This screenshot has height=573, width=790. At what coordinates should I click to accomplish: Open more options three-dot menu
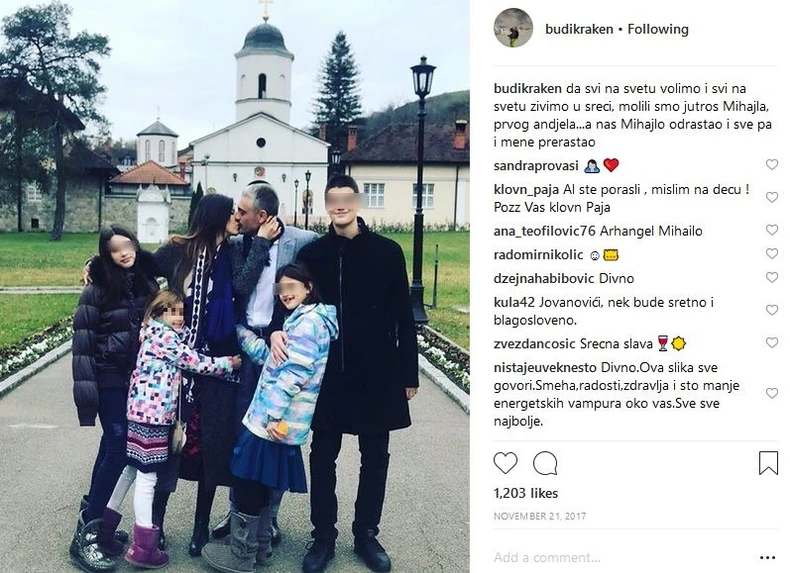point(767,557)
